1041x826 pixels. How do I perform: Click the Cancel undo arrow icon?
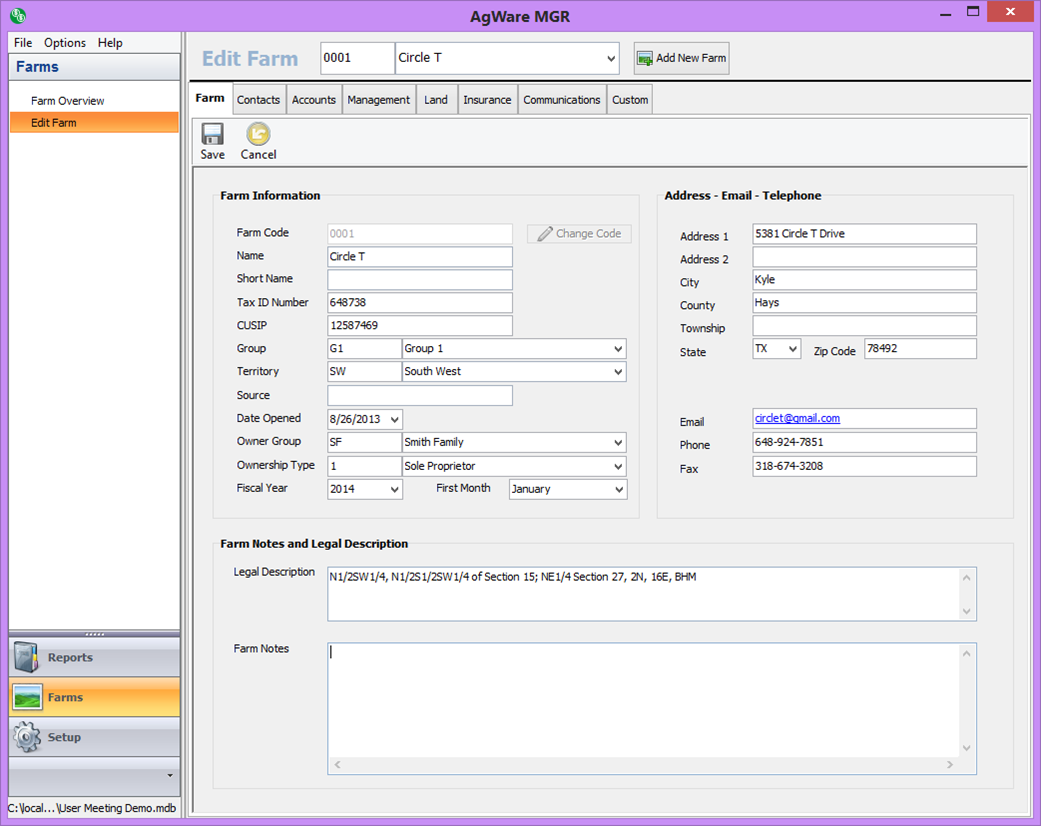click(258, 135)
